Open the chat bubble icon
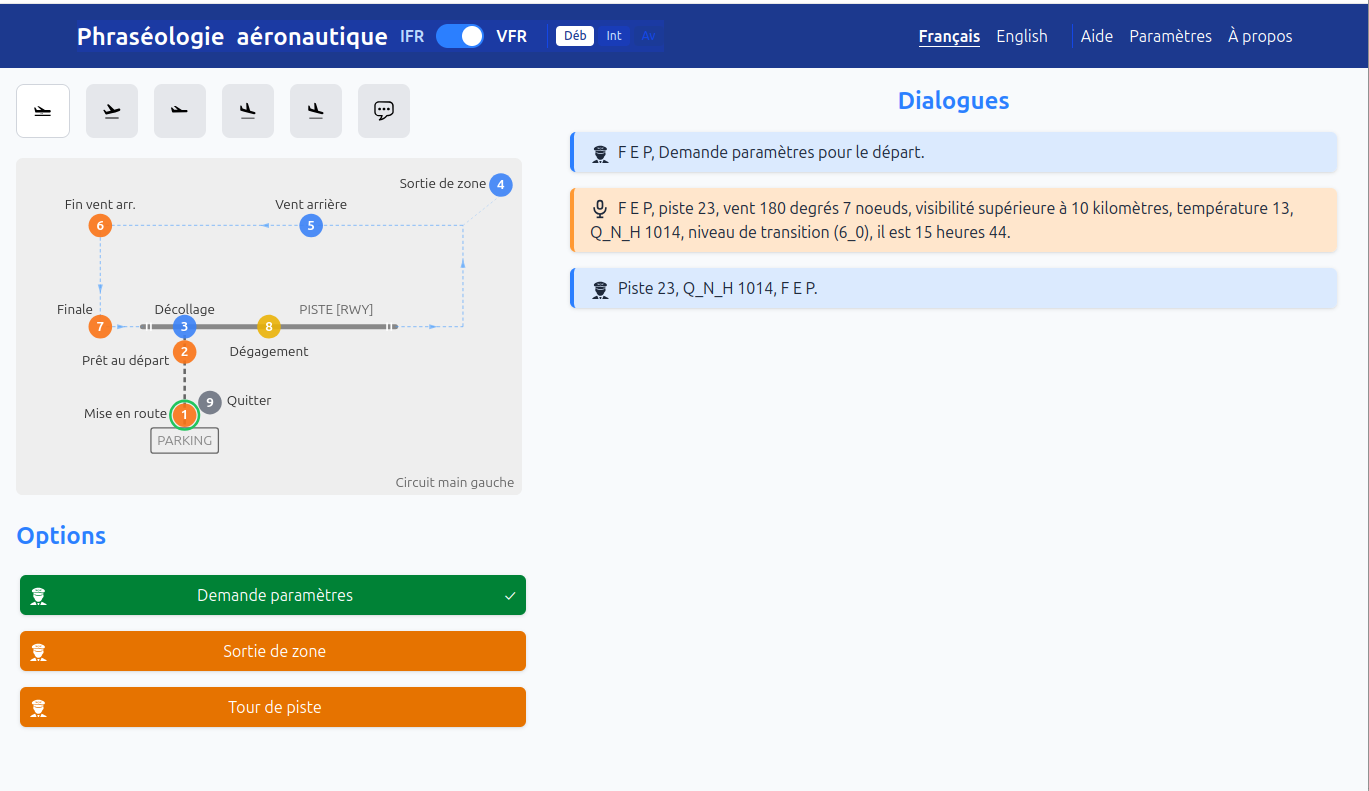The image size is (1369, 791). click(x=384, y=111)
